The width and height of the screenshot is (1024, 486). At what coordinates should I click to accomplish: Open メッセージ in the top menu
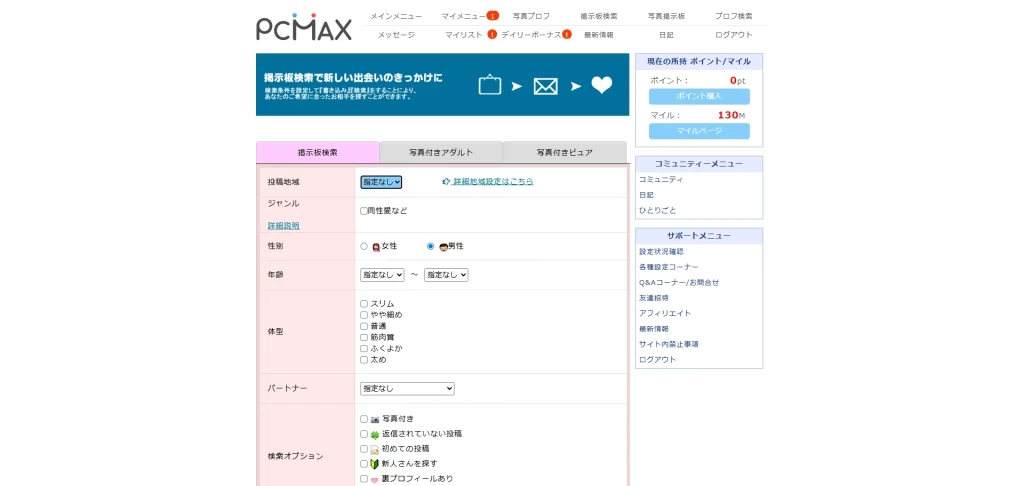[396, 34]
